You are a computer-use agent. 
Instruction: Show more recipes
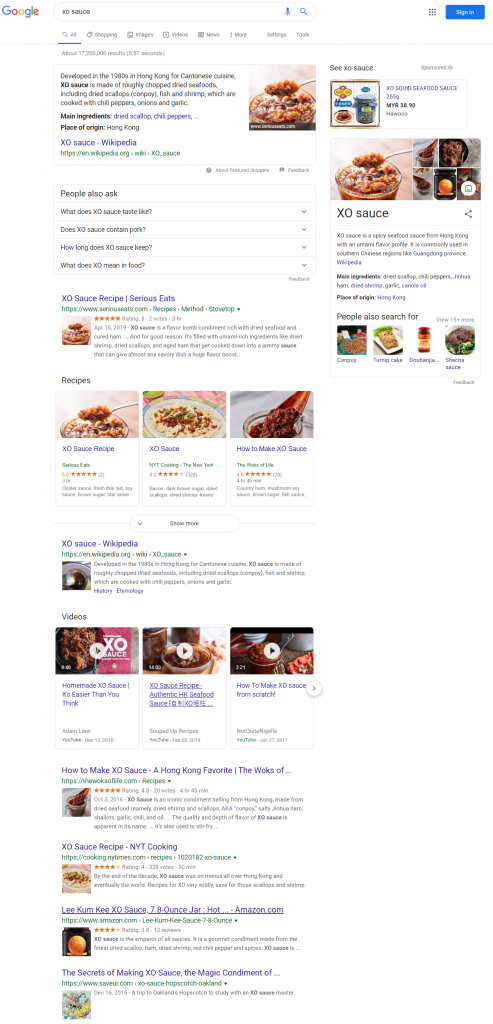(184, 523)
